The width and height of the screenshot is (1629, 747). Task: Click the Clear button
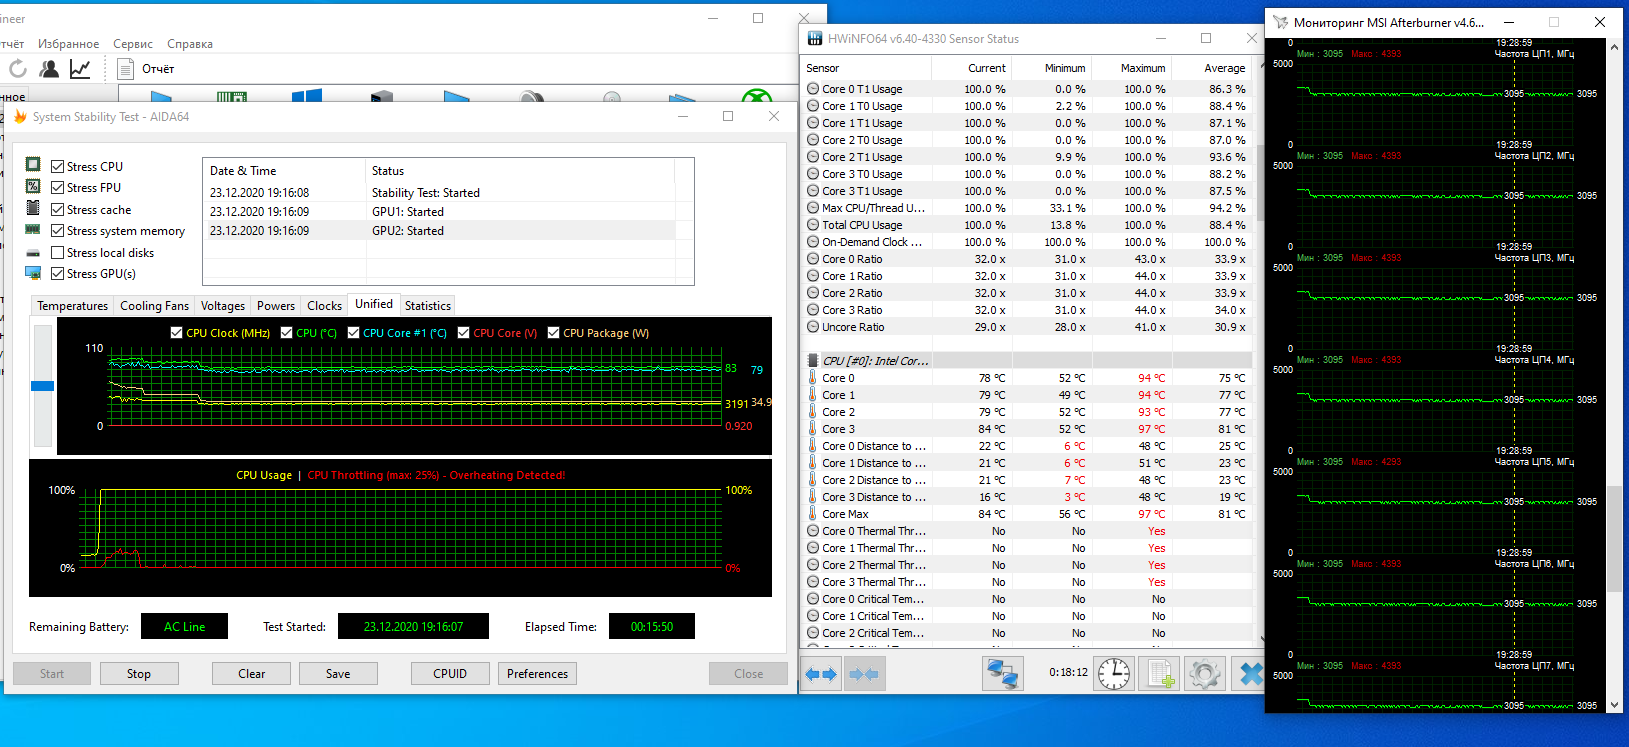point(252,674)
